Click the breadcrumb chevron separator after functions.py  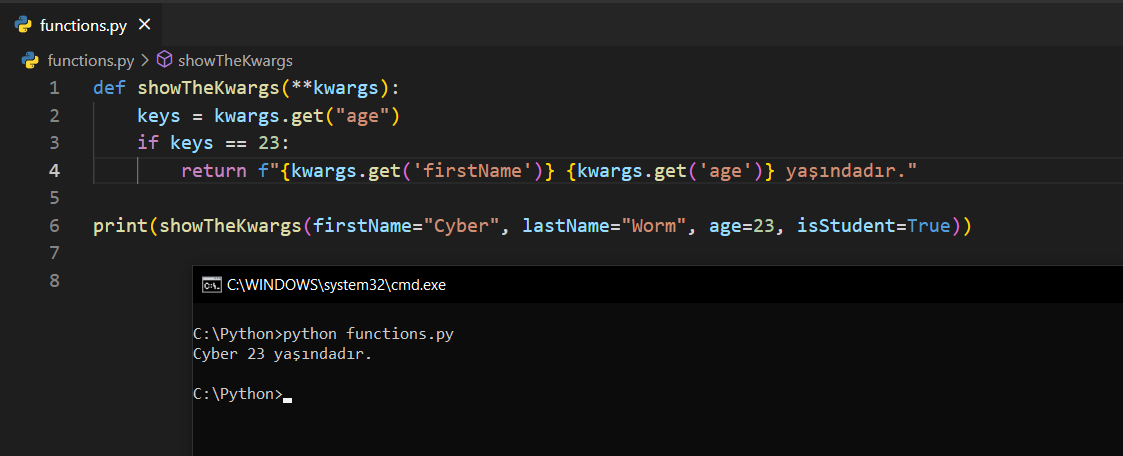[x=144, y=60]
